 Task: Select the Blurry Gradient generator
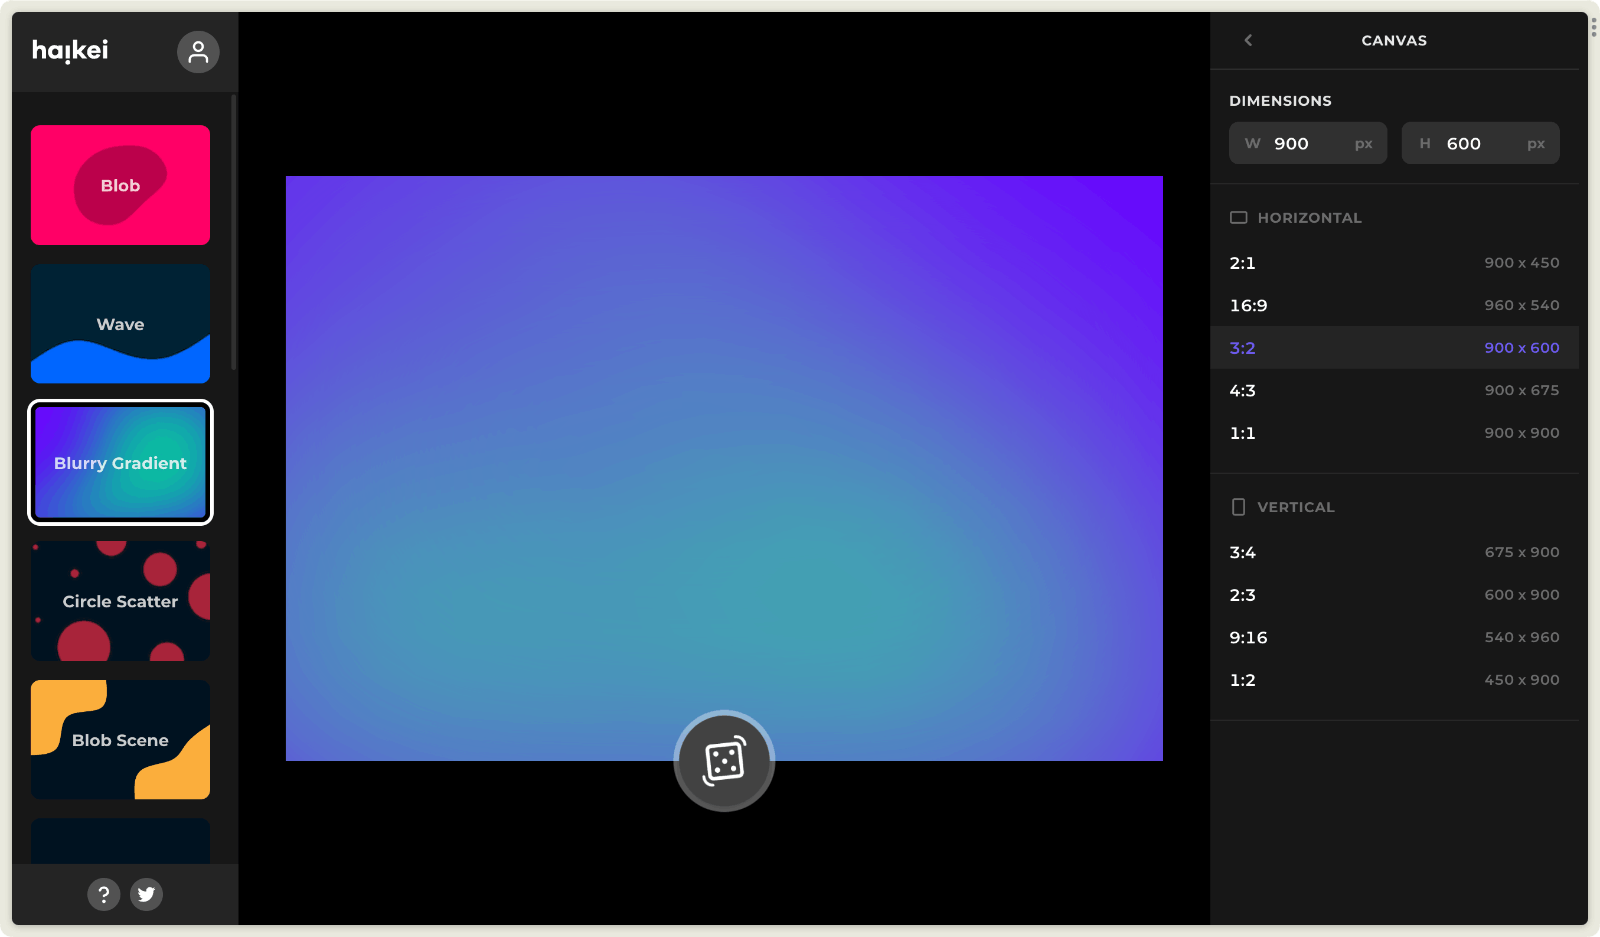pyautogui.click(x=120, y=462)
